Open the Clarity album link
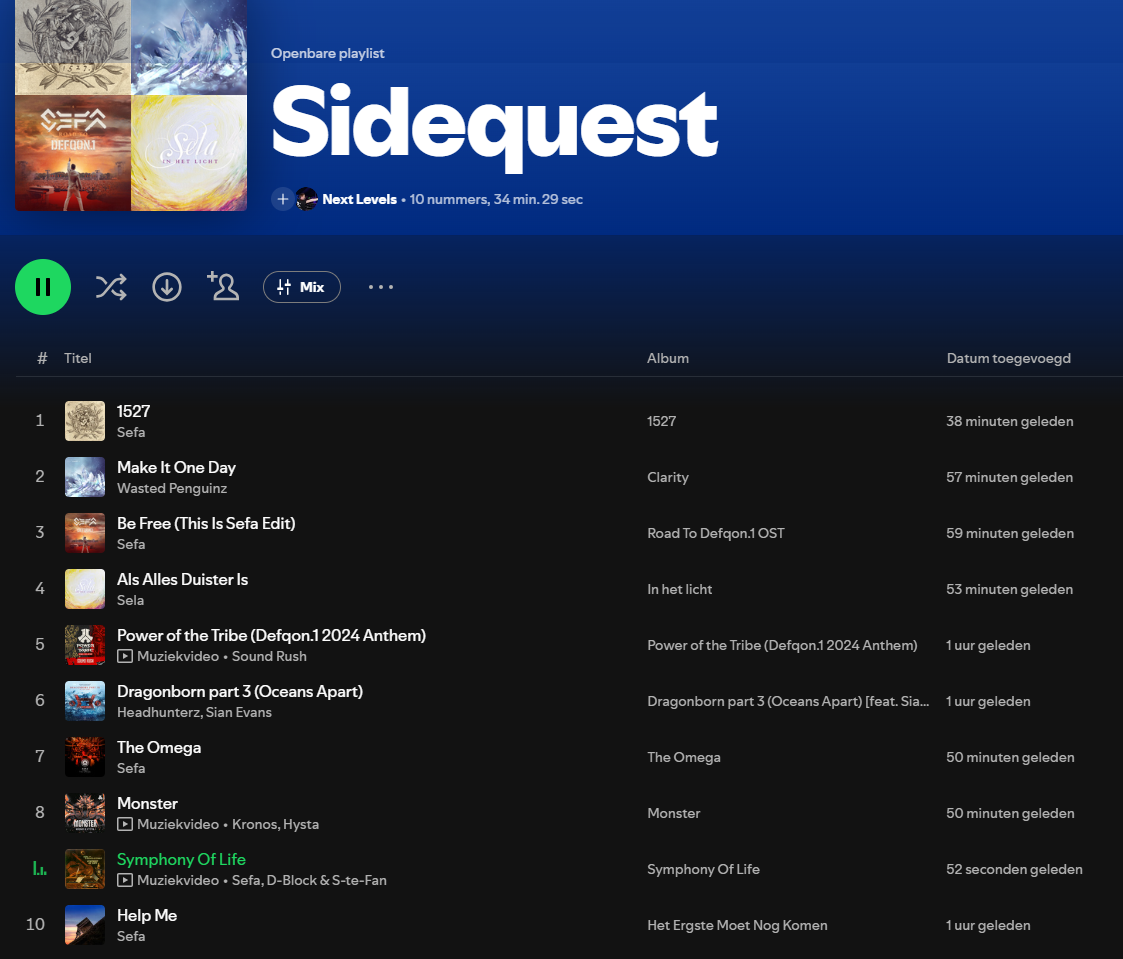 point(667,478)
